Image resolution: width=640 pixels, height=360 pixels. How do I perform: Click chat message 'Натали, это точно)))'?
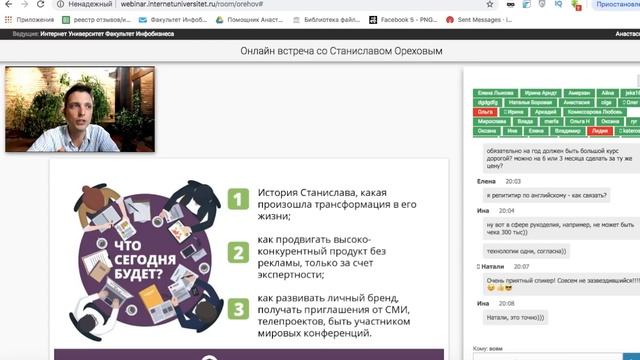tap(515, 317)
